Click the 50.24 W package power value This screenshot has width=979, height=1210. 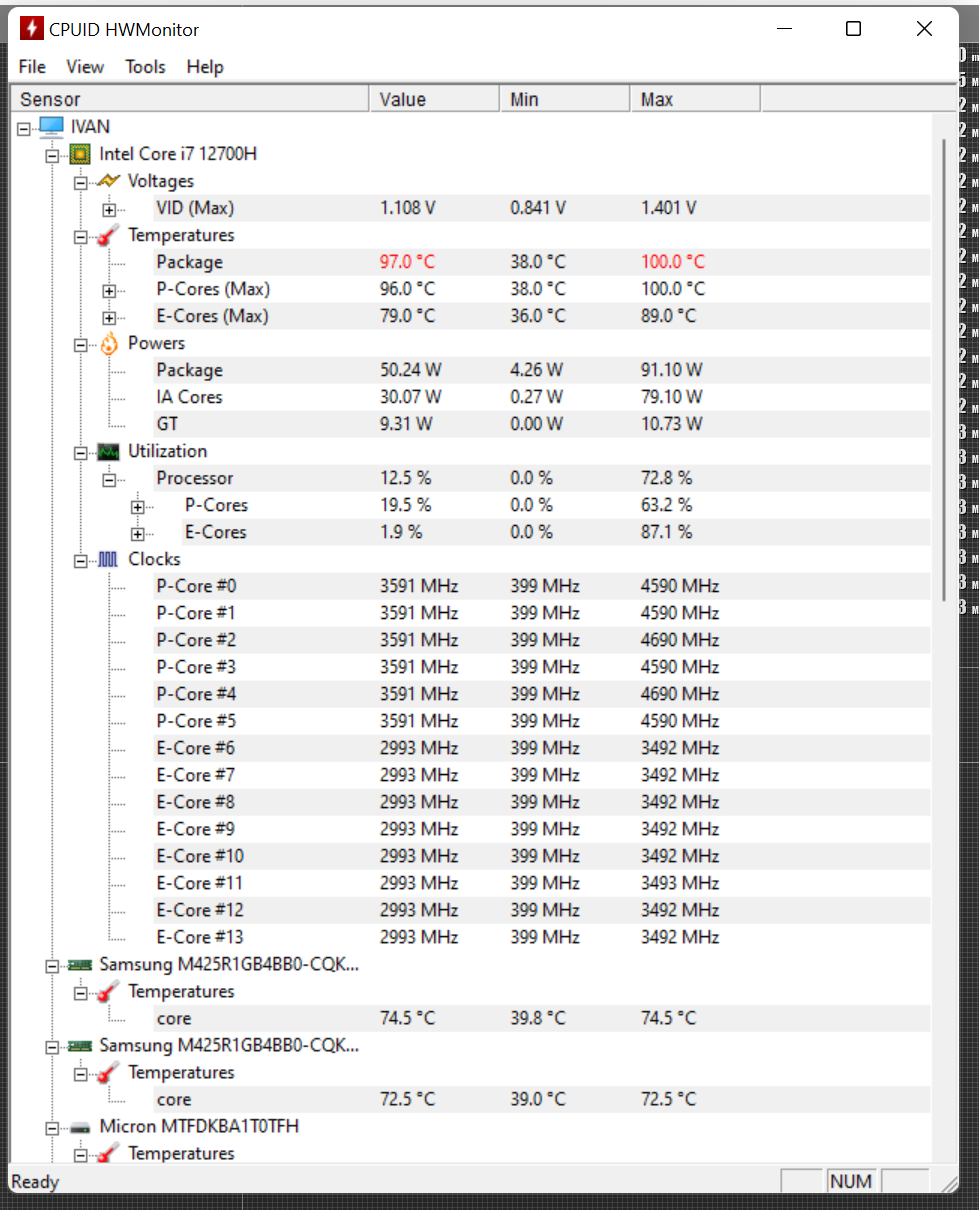pos(410,370)
